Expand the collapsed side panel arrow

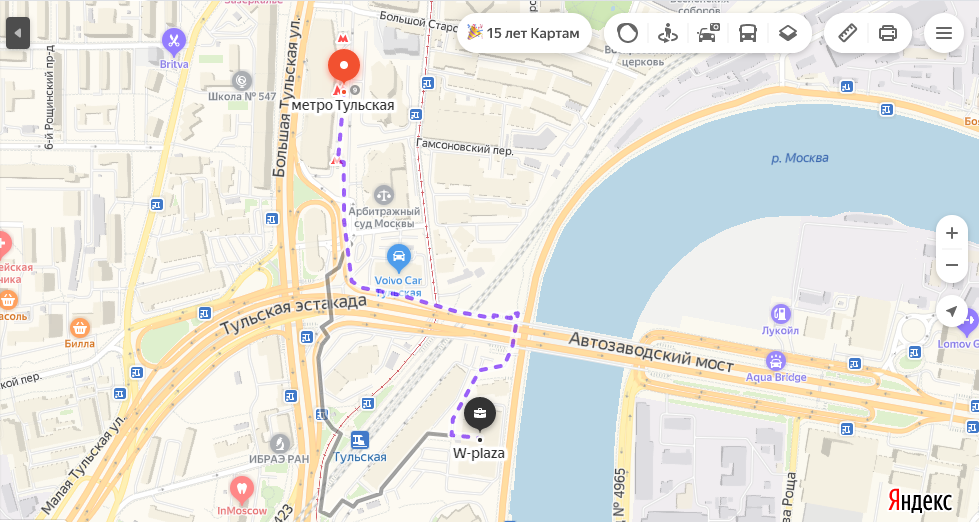[x=18, y=32]
